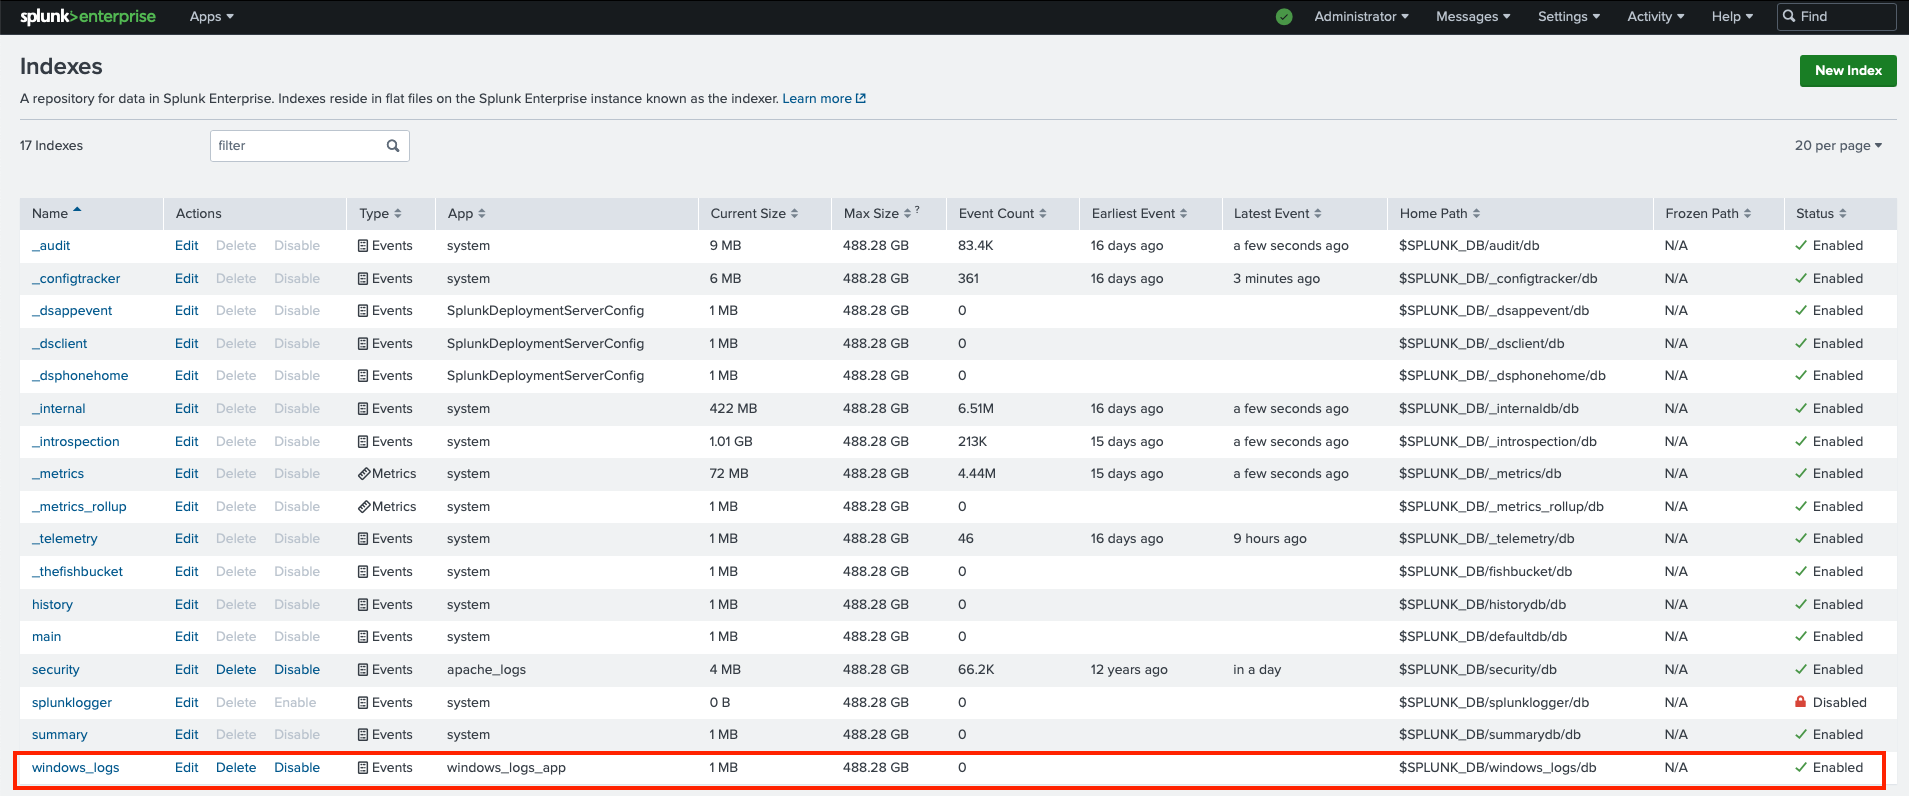
Task: Delete the windows_logs index
Action: [x=236, y=768]
